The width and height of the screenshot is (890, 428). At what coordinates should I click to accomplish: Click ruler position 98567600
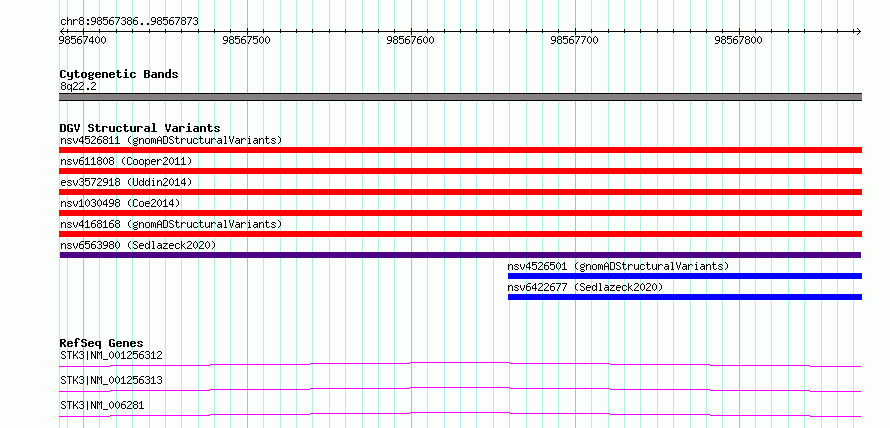[x=410, y=40]
